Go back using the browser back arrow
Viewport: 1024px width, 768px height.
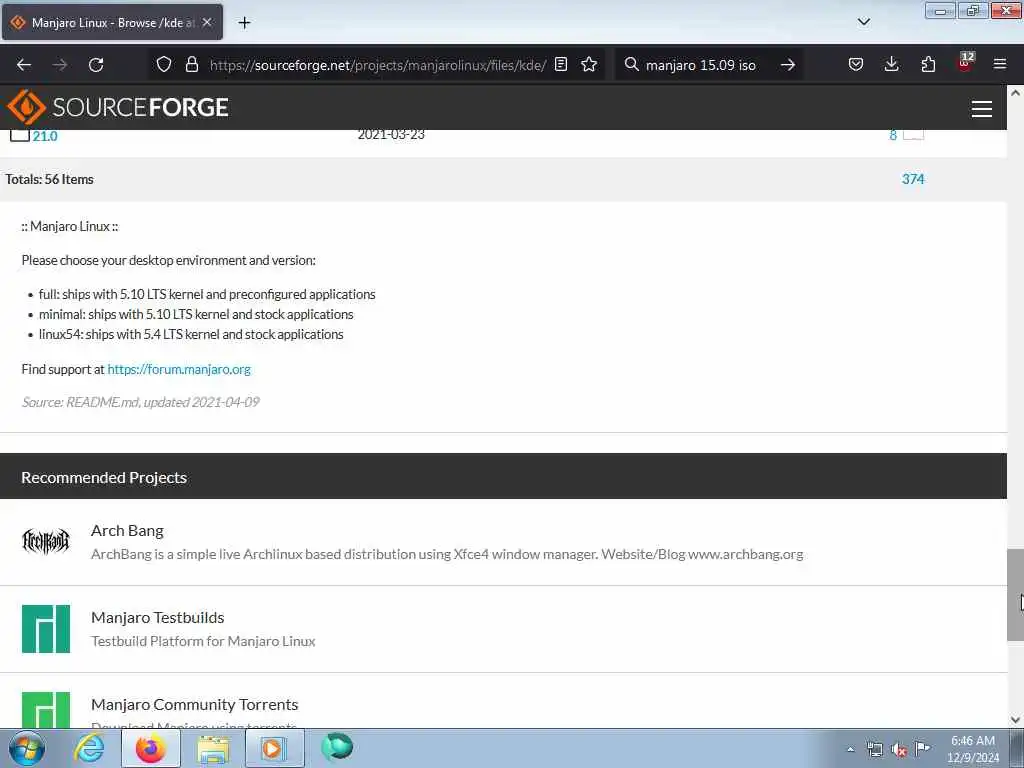(x=24, y=65)
